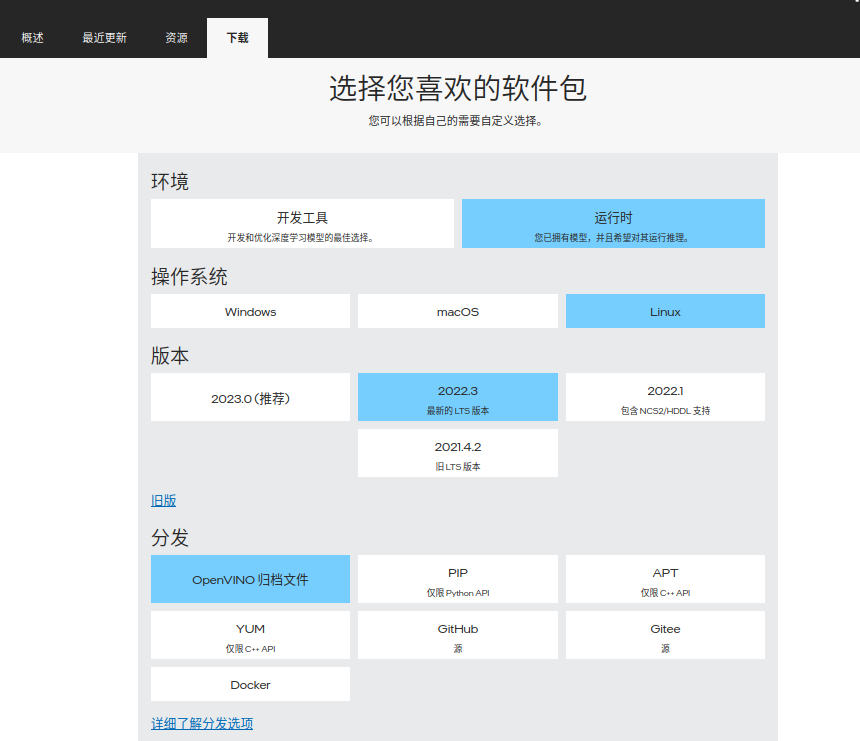Open the 概述 tab
This screenshot has width=860, height=741.
coord(33,38)
